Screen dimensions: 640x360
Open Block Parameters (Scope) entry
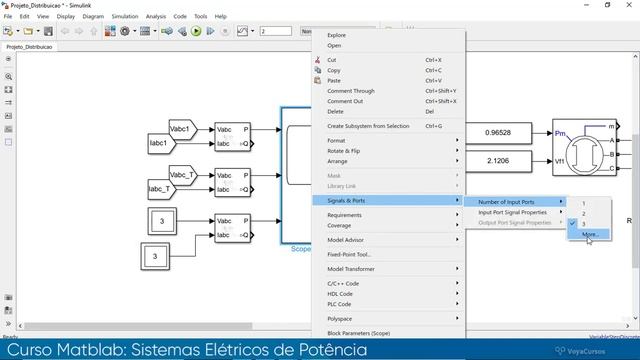pyautogui.click(x=389, y=333)
